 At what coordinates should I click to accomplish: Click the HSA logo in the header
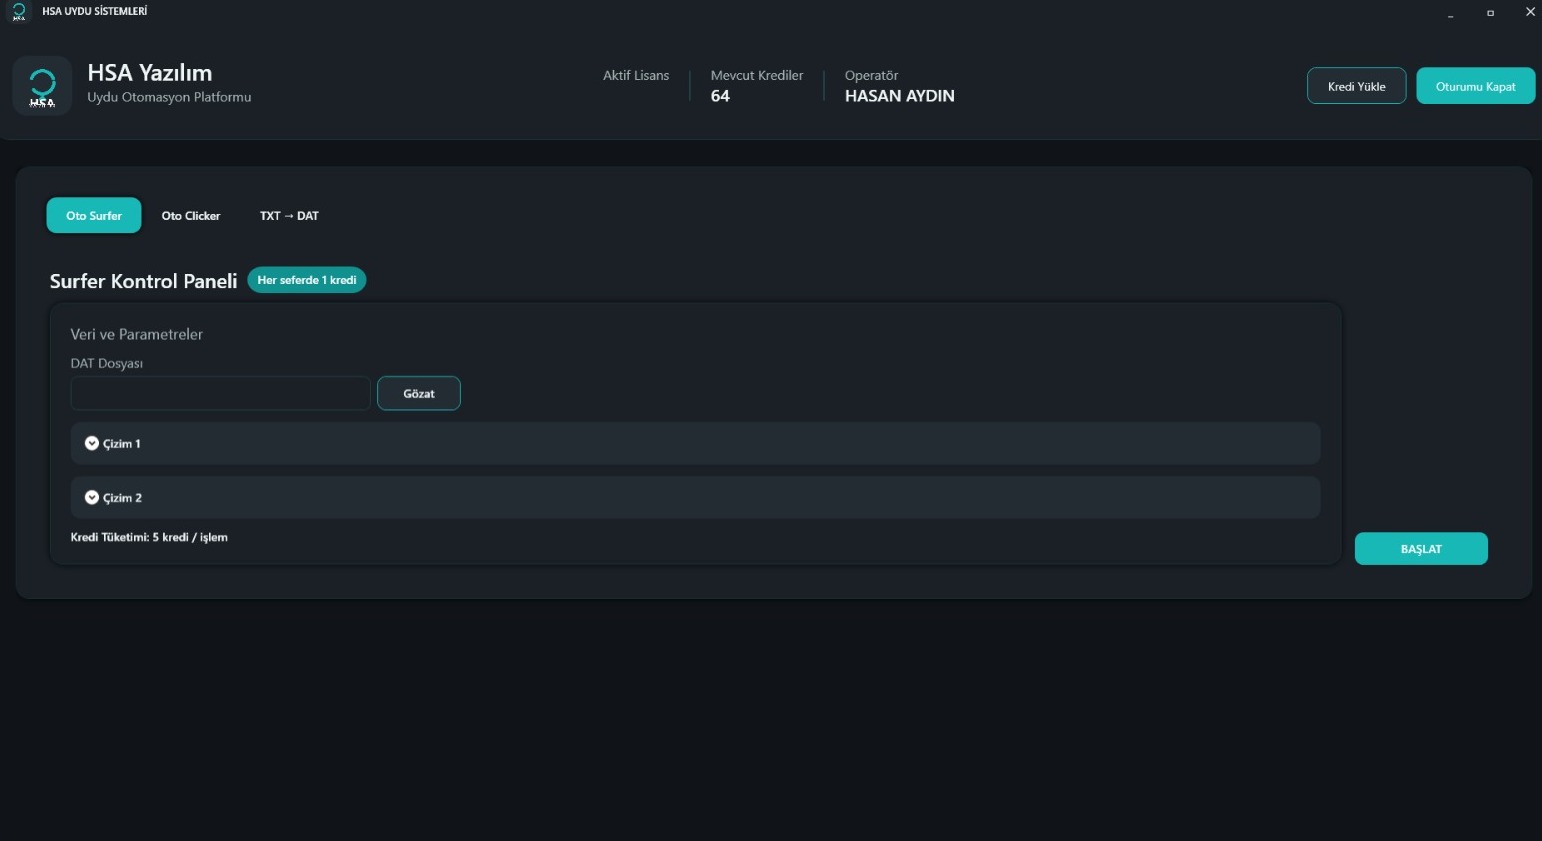click(42, 86)
